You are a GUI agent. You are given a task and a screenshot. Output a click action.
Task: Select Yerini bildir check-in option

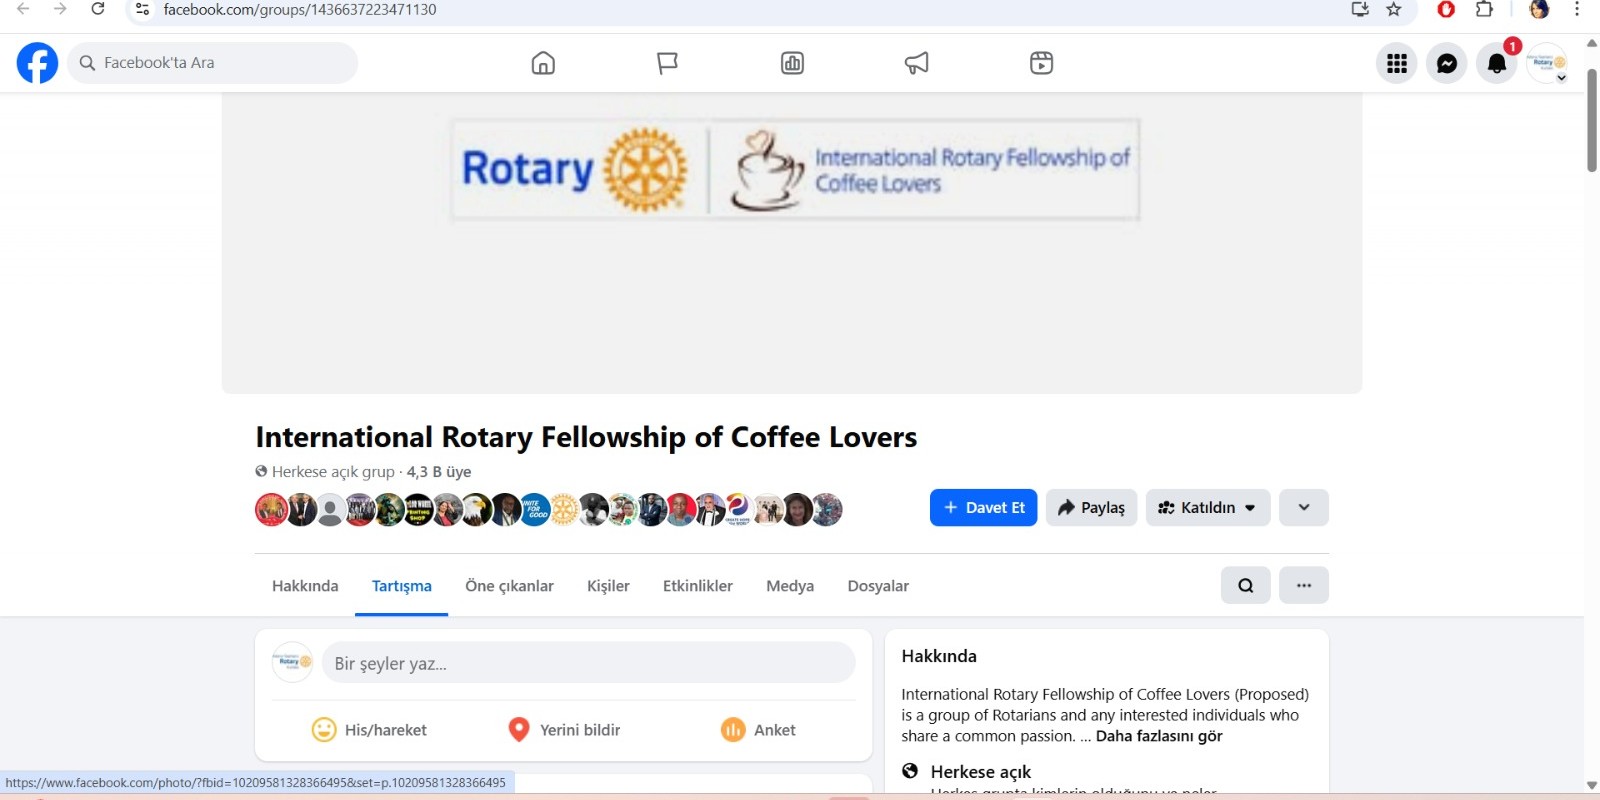point(564,730)
